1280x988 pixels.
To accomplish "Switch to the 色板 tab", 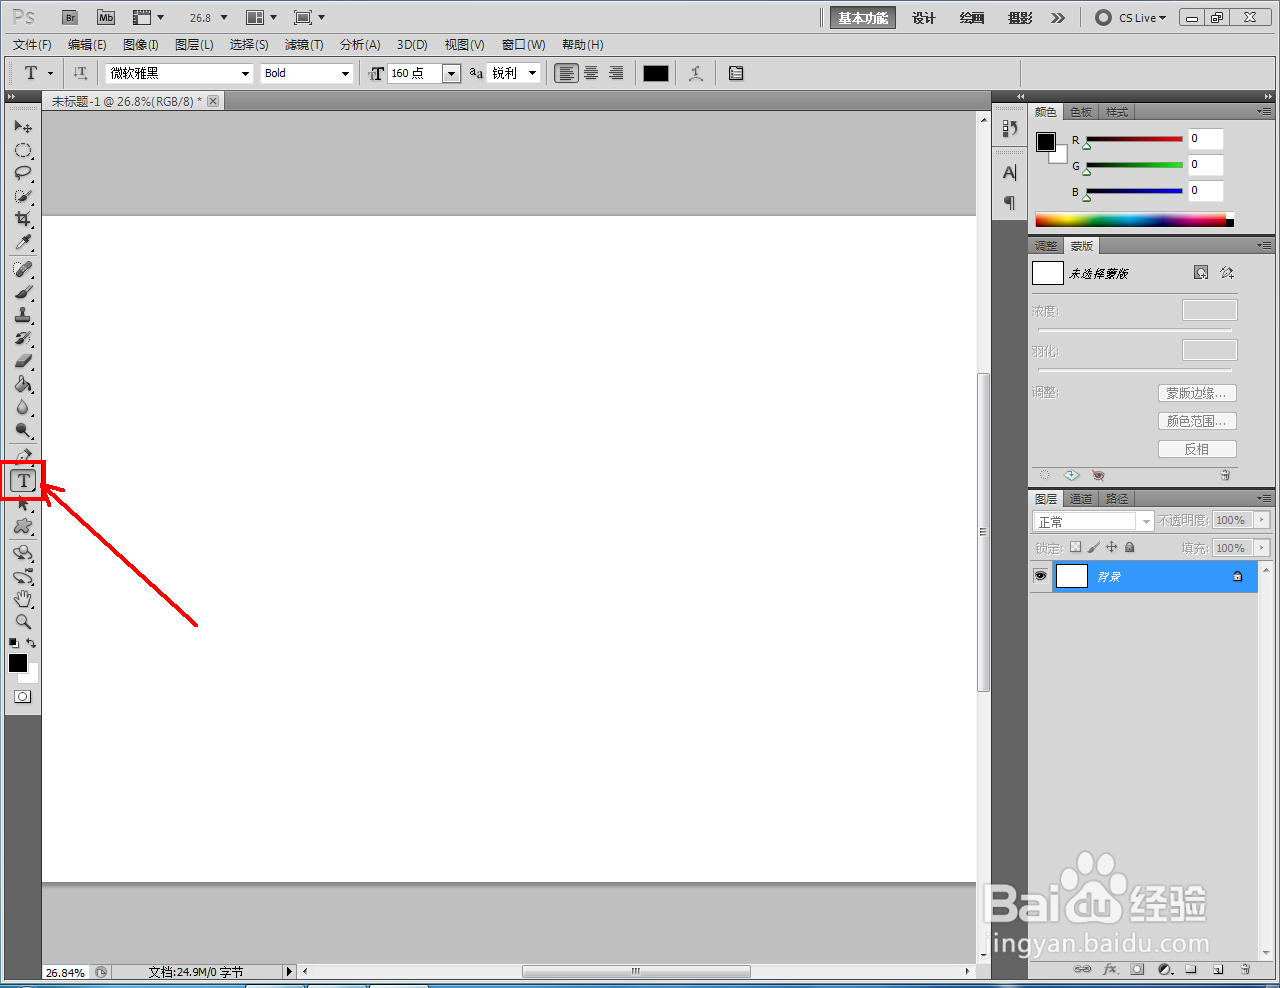I will [1081, 112].
